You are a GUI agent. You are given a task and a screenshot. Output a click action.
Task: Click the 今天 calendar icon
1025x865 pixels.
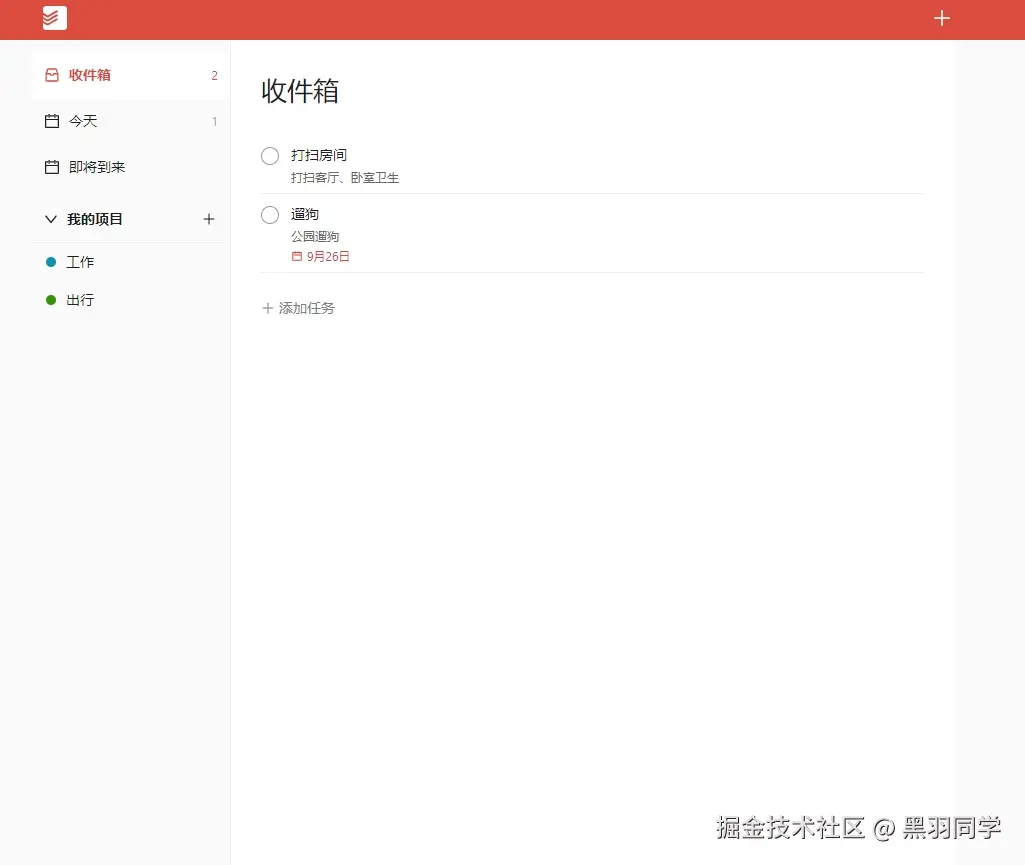click(51, 121)
